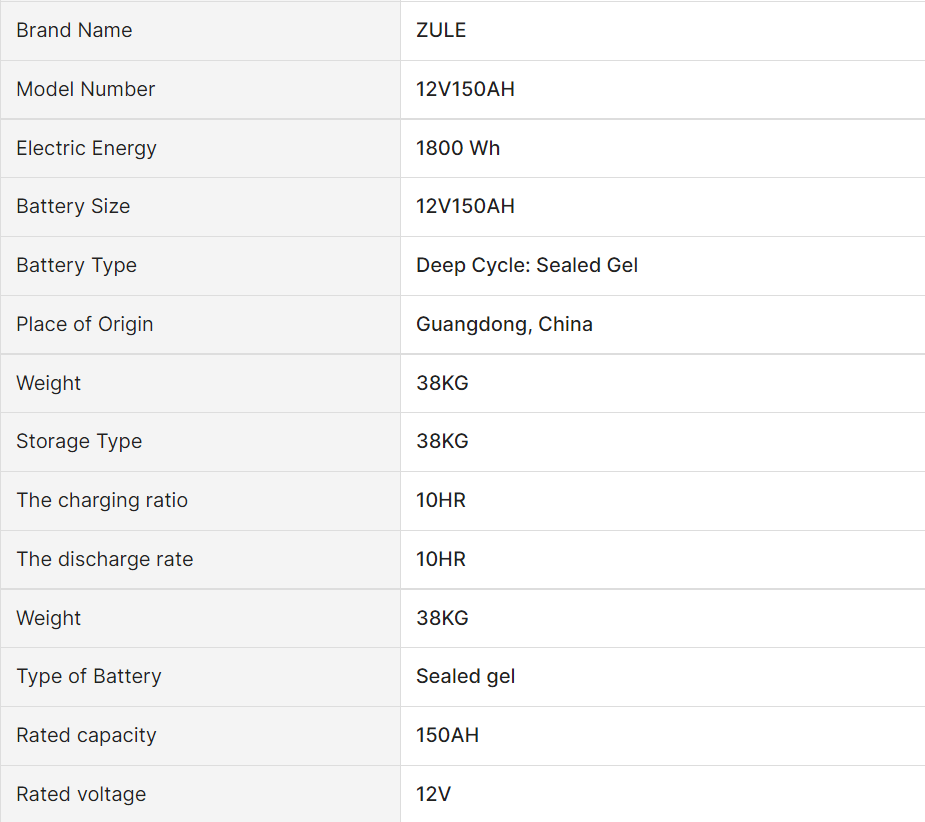This screenshot has width=925, height=822.
Task: Click the Battery Type row label
Action: click(77, 265)
